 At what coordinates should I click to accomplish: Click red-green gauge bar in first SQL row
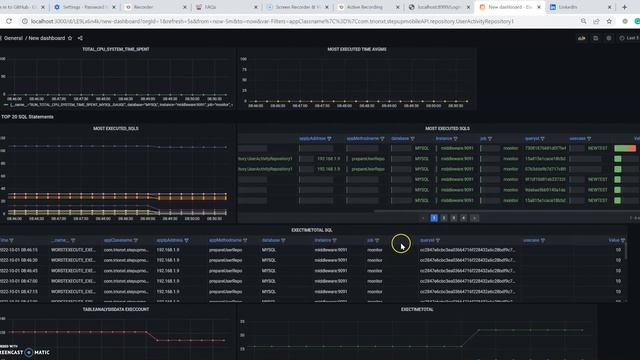(x=625, y=148)
